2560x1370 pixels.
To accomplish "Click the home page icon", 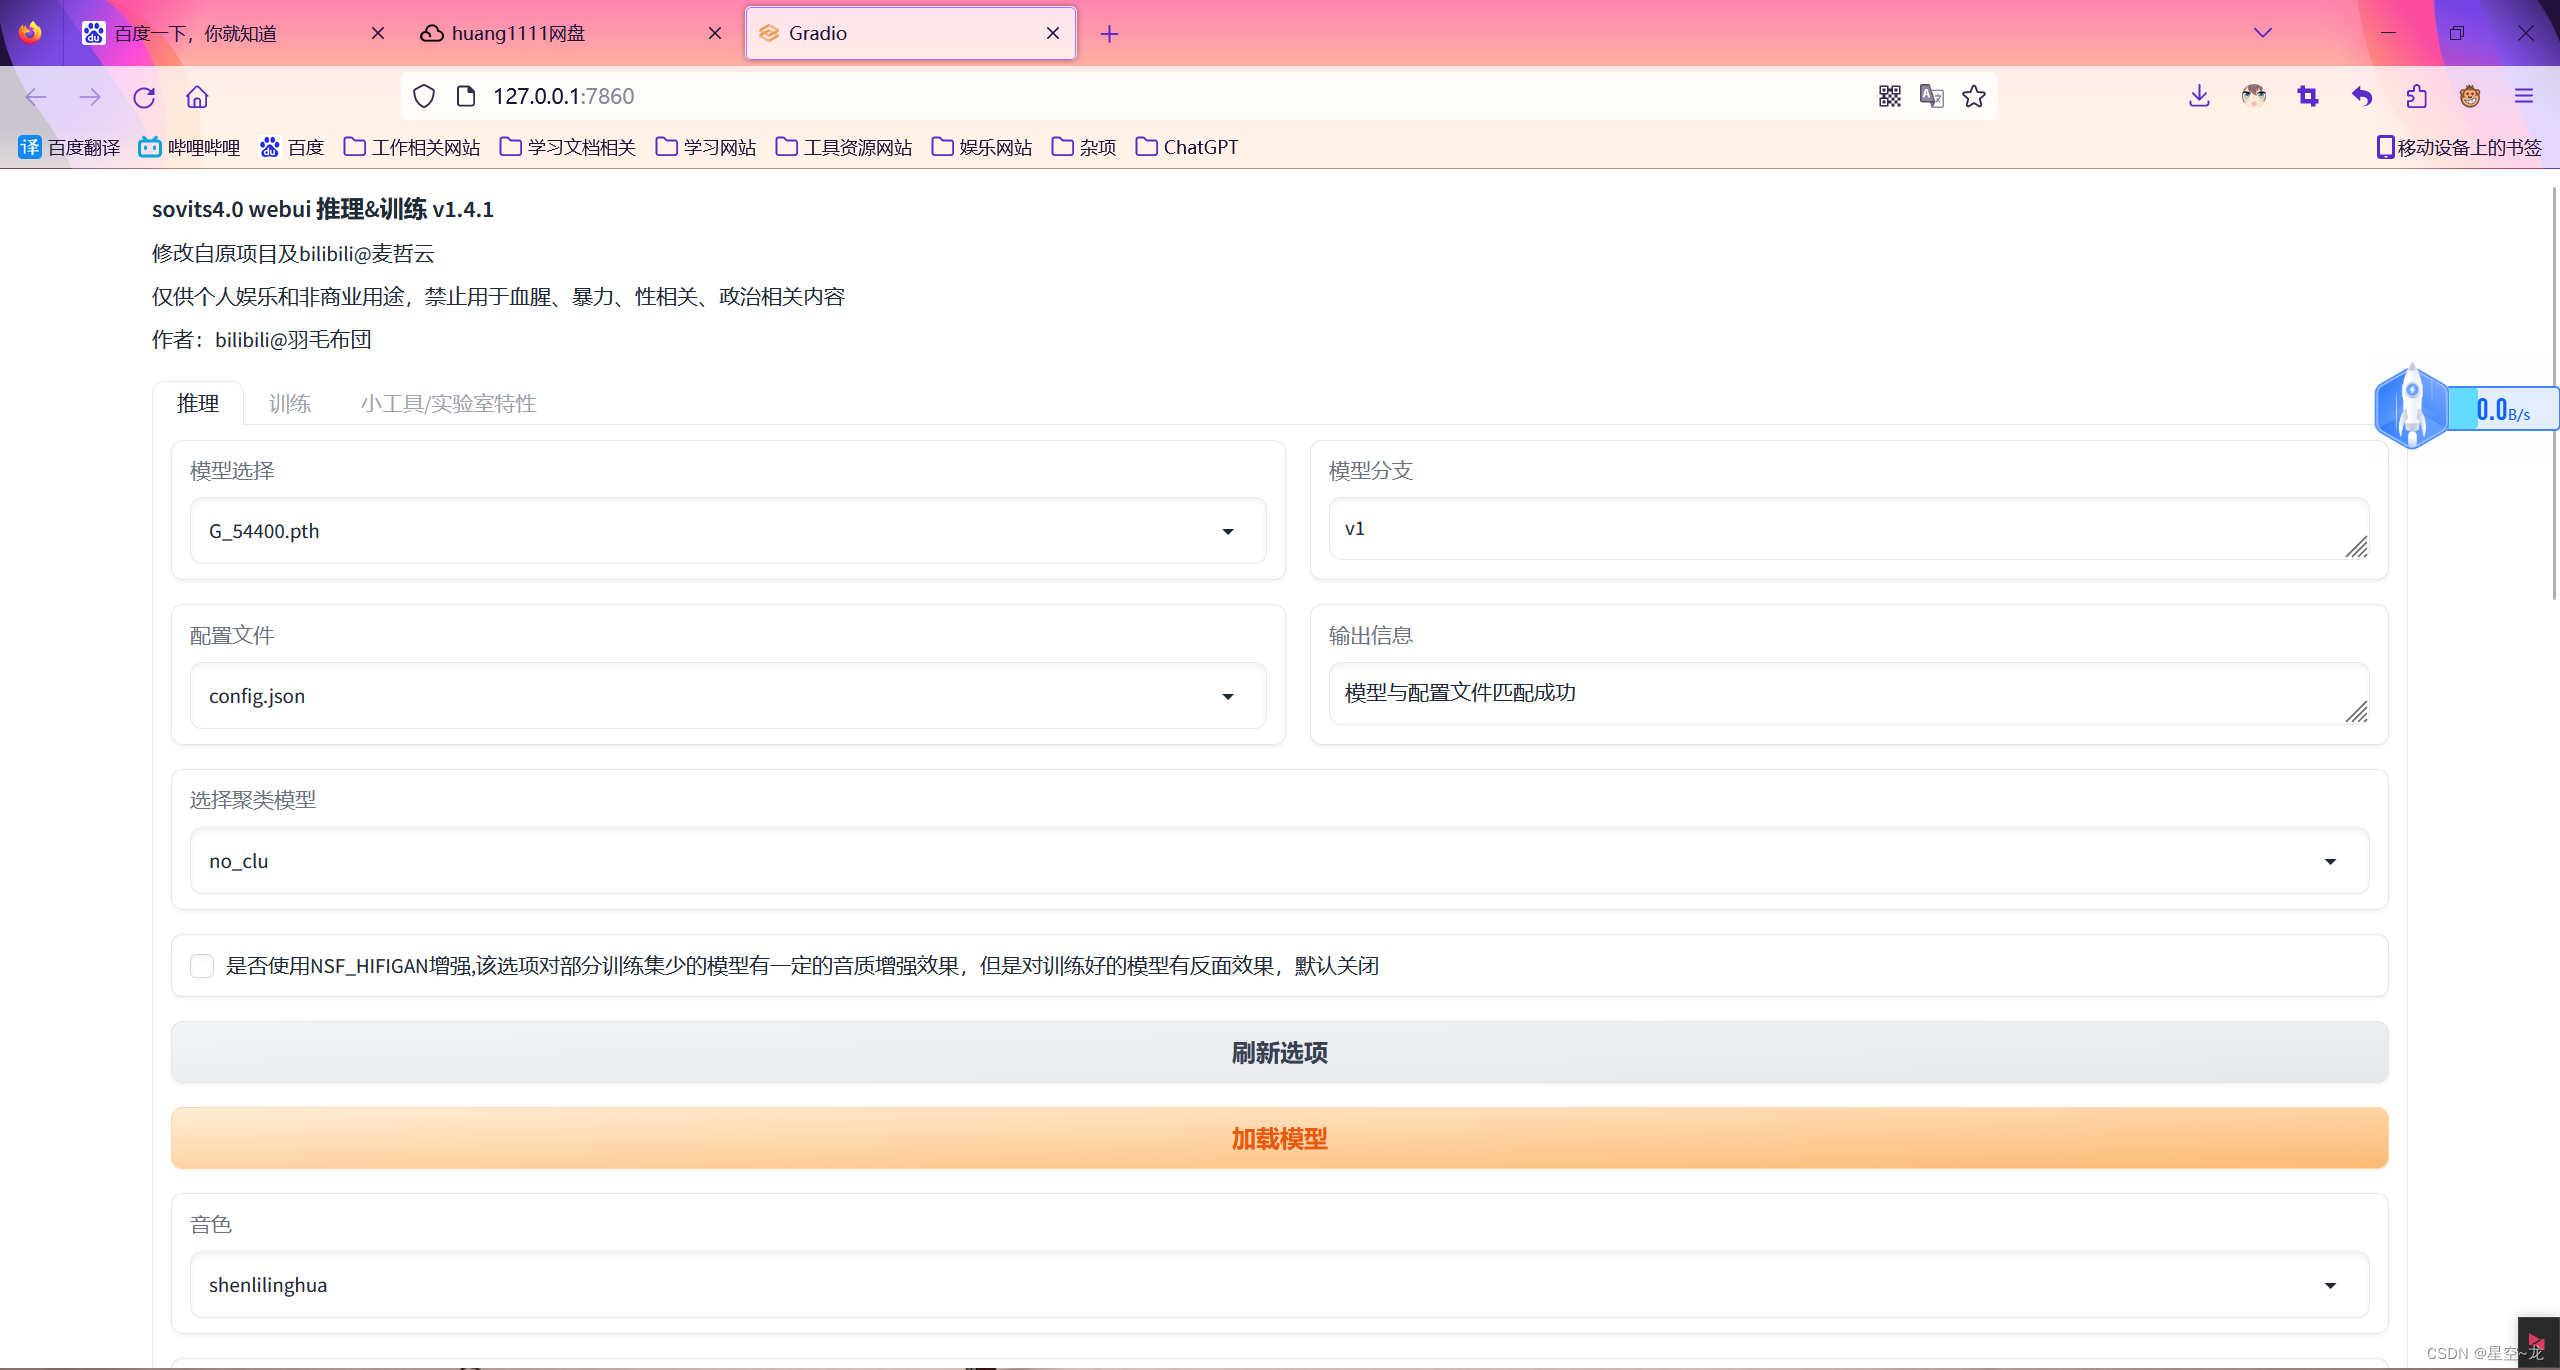I will [x=197, y=97].
